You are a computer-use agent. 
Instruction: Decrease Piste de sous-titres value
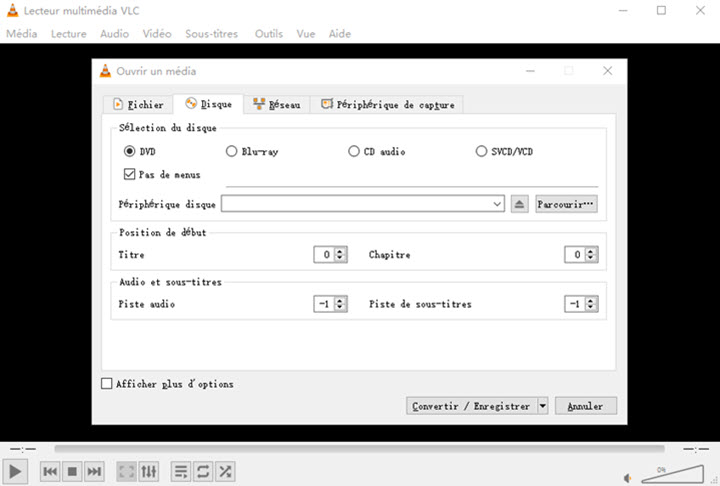591,308
